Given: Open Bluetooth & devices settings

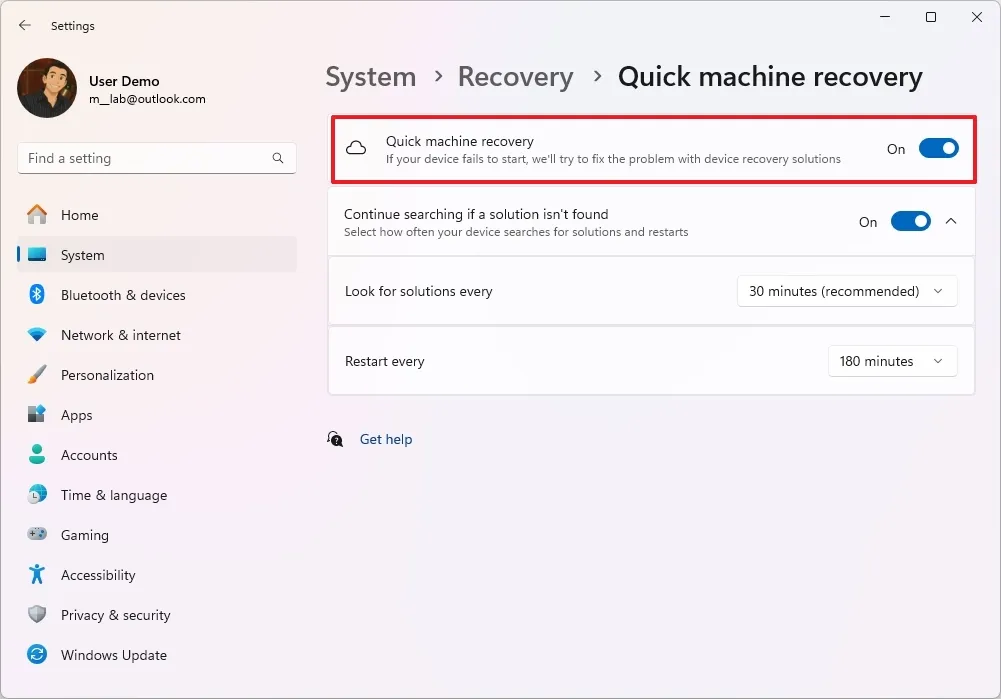Looking at the screenshot, I should click(x=124, y=295).
